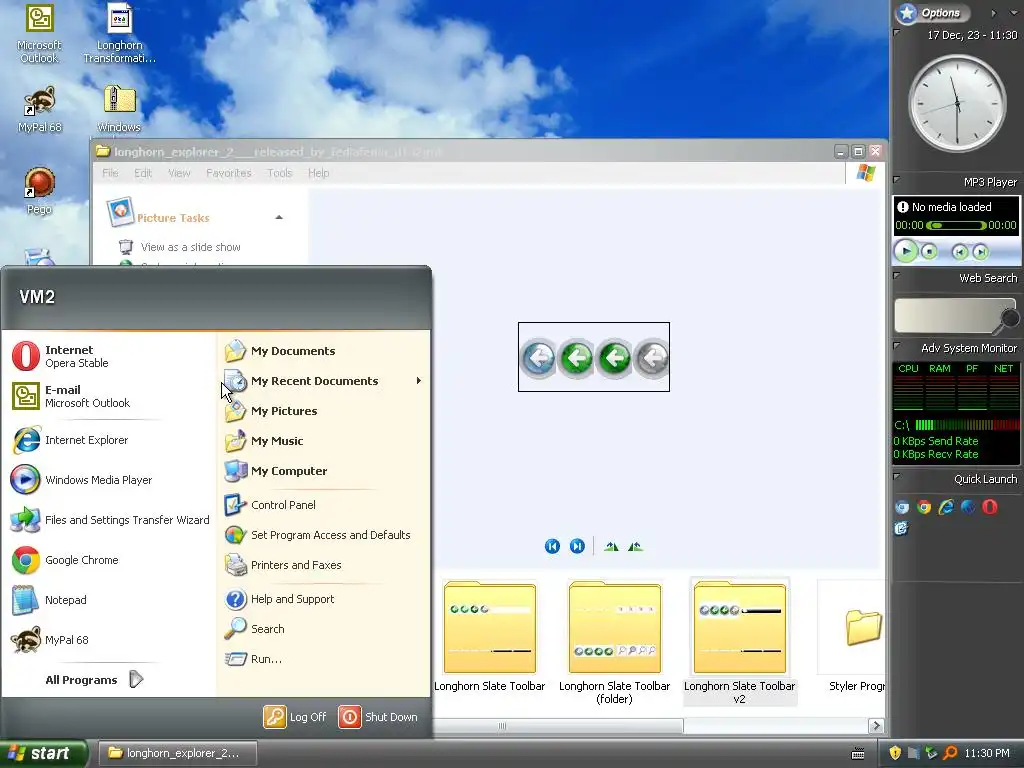Open Help and Support
This screenshot has width=1024, height=768.
323,599
